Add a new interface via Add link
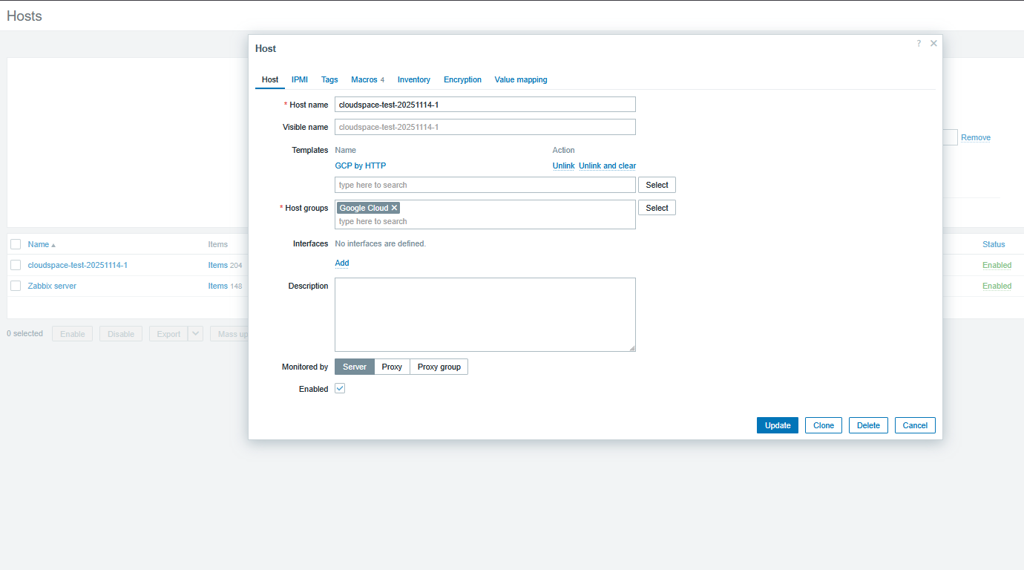Viewport: 1024px width, 570px height. coord(342,263)
